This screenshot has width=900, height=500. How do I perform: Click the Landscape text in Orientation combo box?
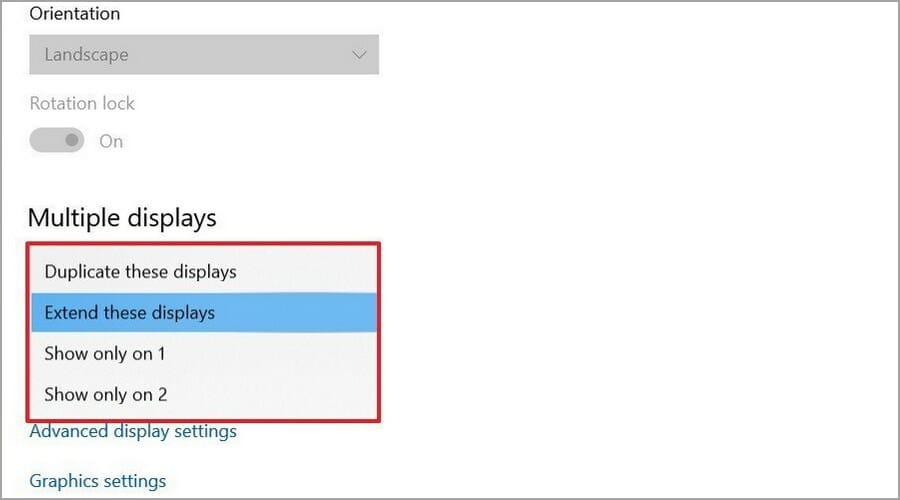click(x=87, y=55)
